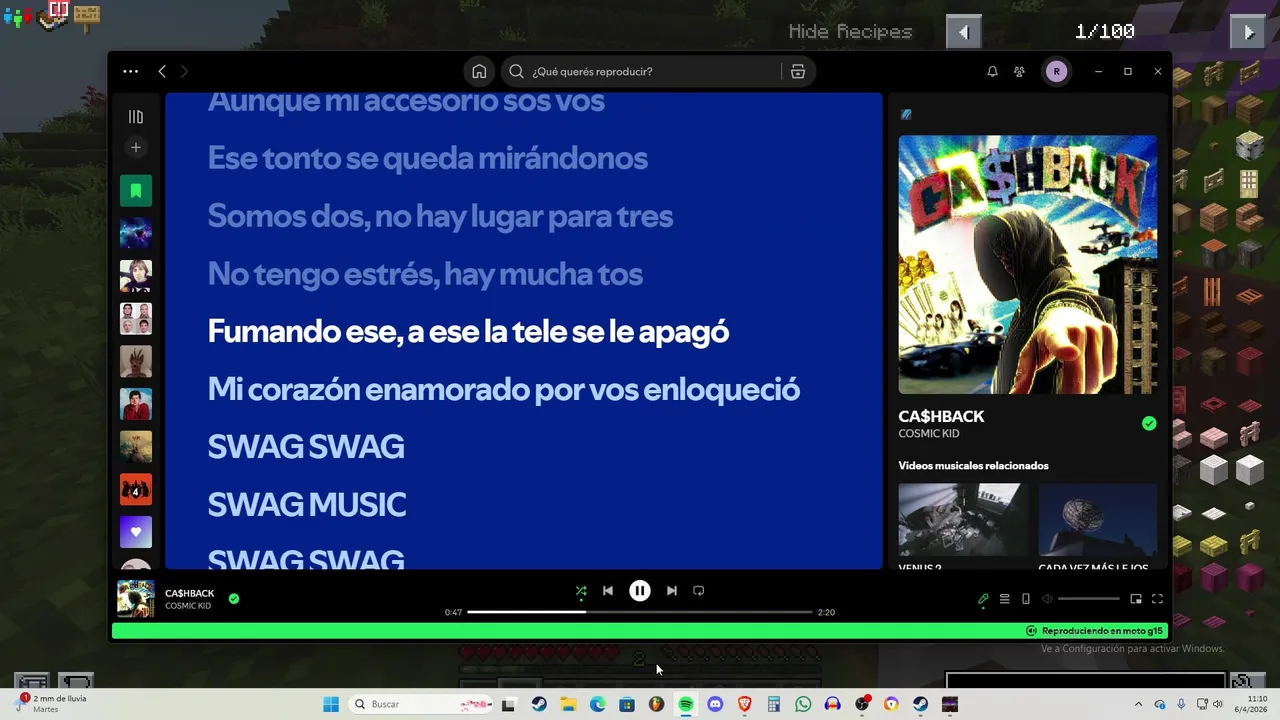Pause the current song

640,591
